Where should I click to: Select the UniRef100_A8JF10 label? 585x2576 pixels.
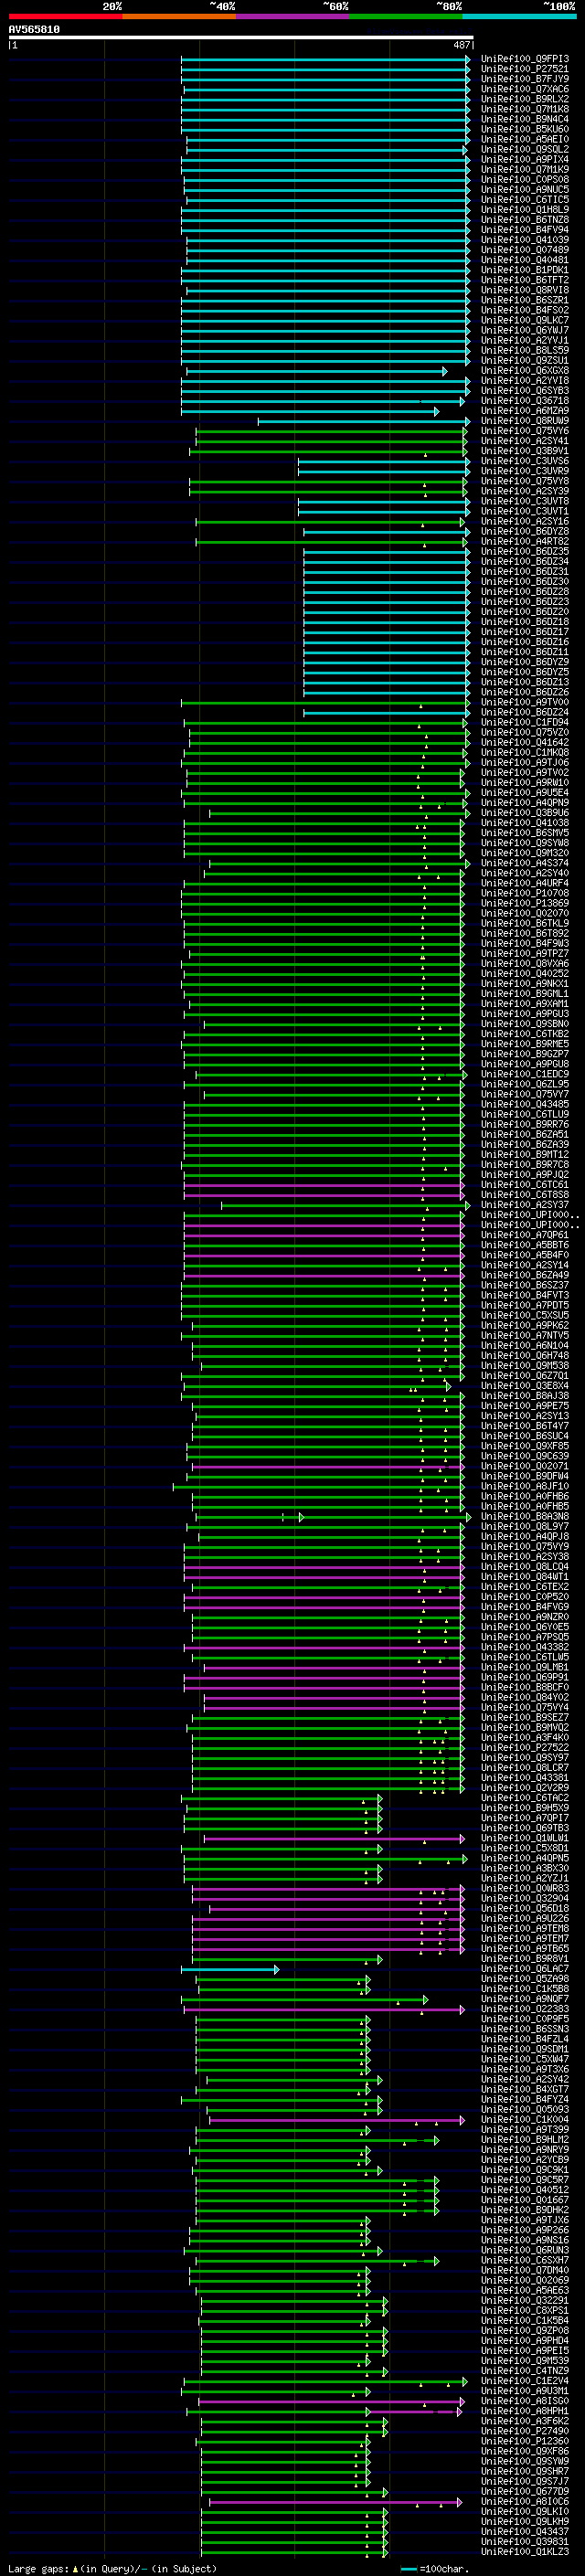point(525,1486)
